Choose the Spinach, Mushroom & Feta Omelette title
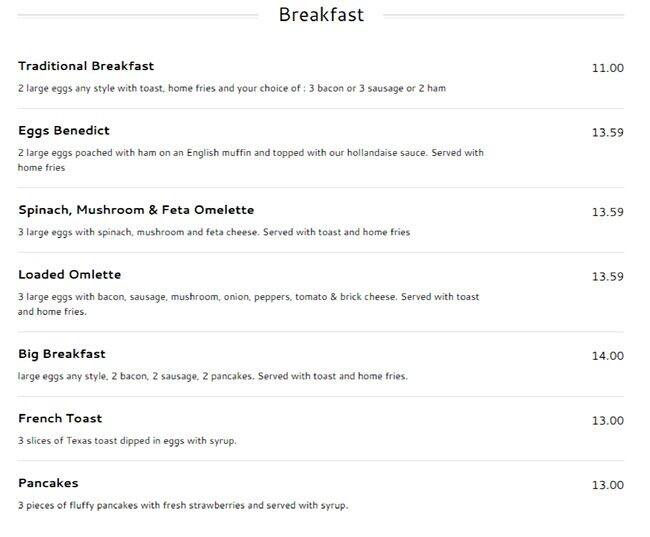Viewport: 650px width, 537px height. coord(136,210)
